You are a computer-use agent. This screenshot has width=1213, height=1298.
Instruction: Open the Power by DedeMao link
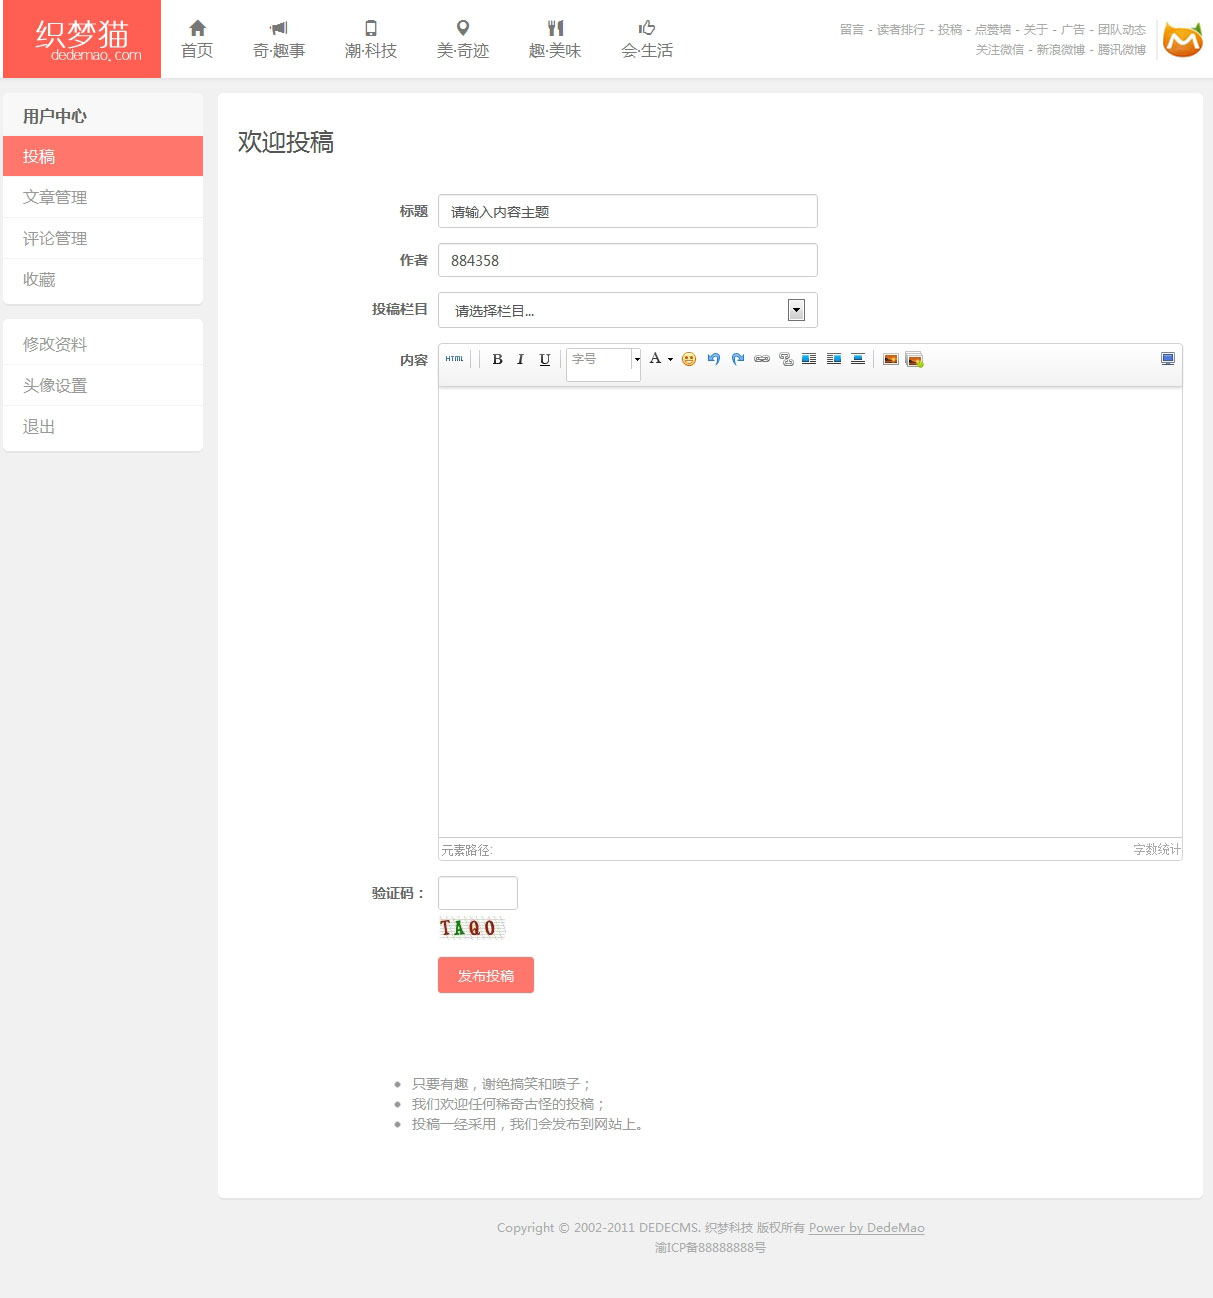pyautogui.click(x=866, y=1228)
